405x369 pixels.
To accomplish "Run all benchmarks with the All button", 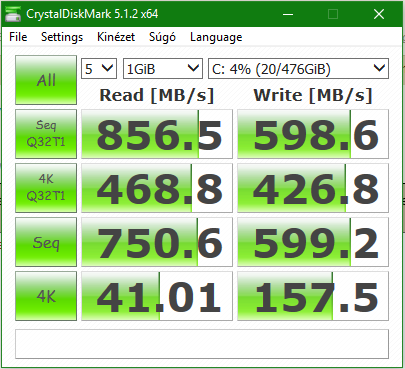I will [x=46, y=80].
